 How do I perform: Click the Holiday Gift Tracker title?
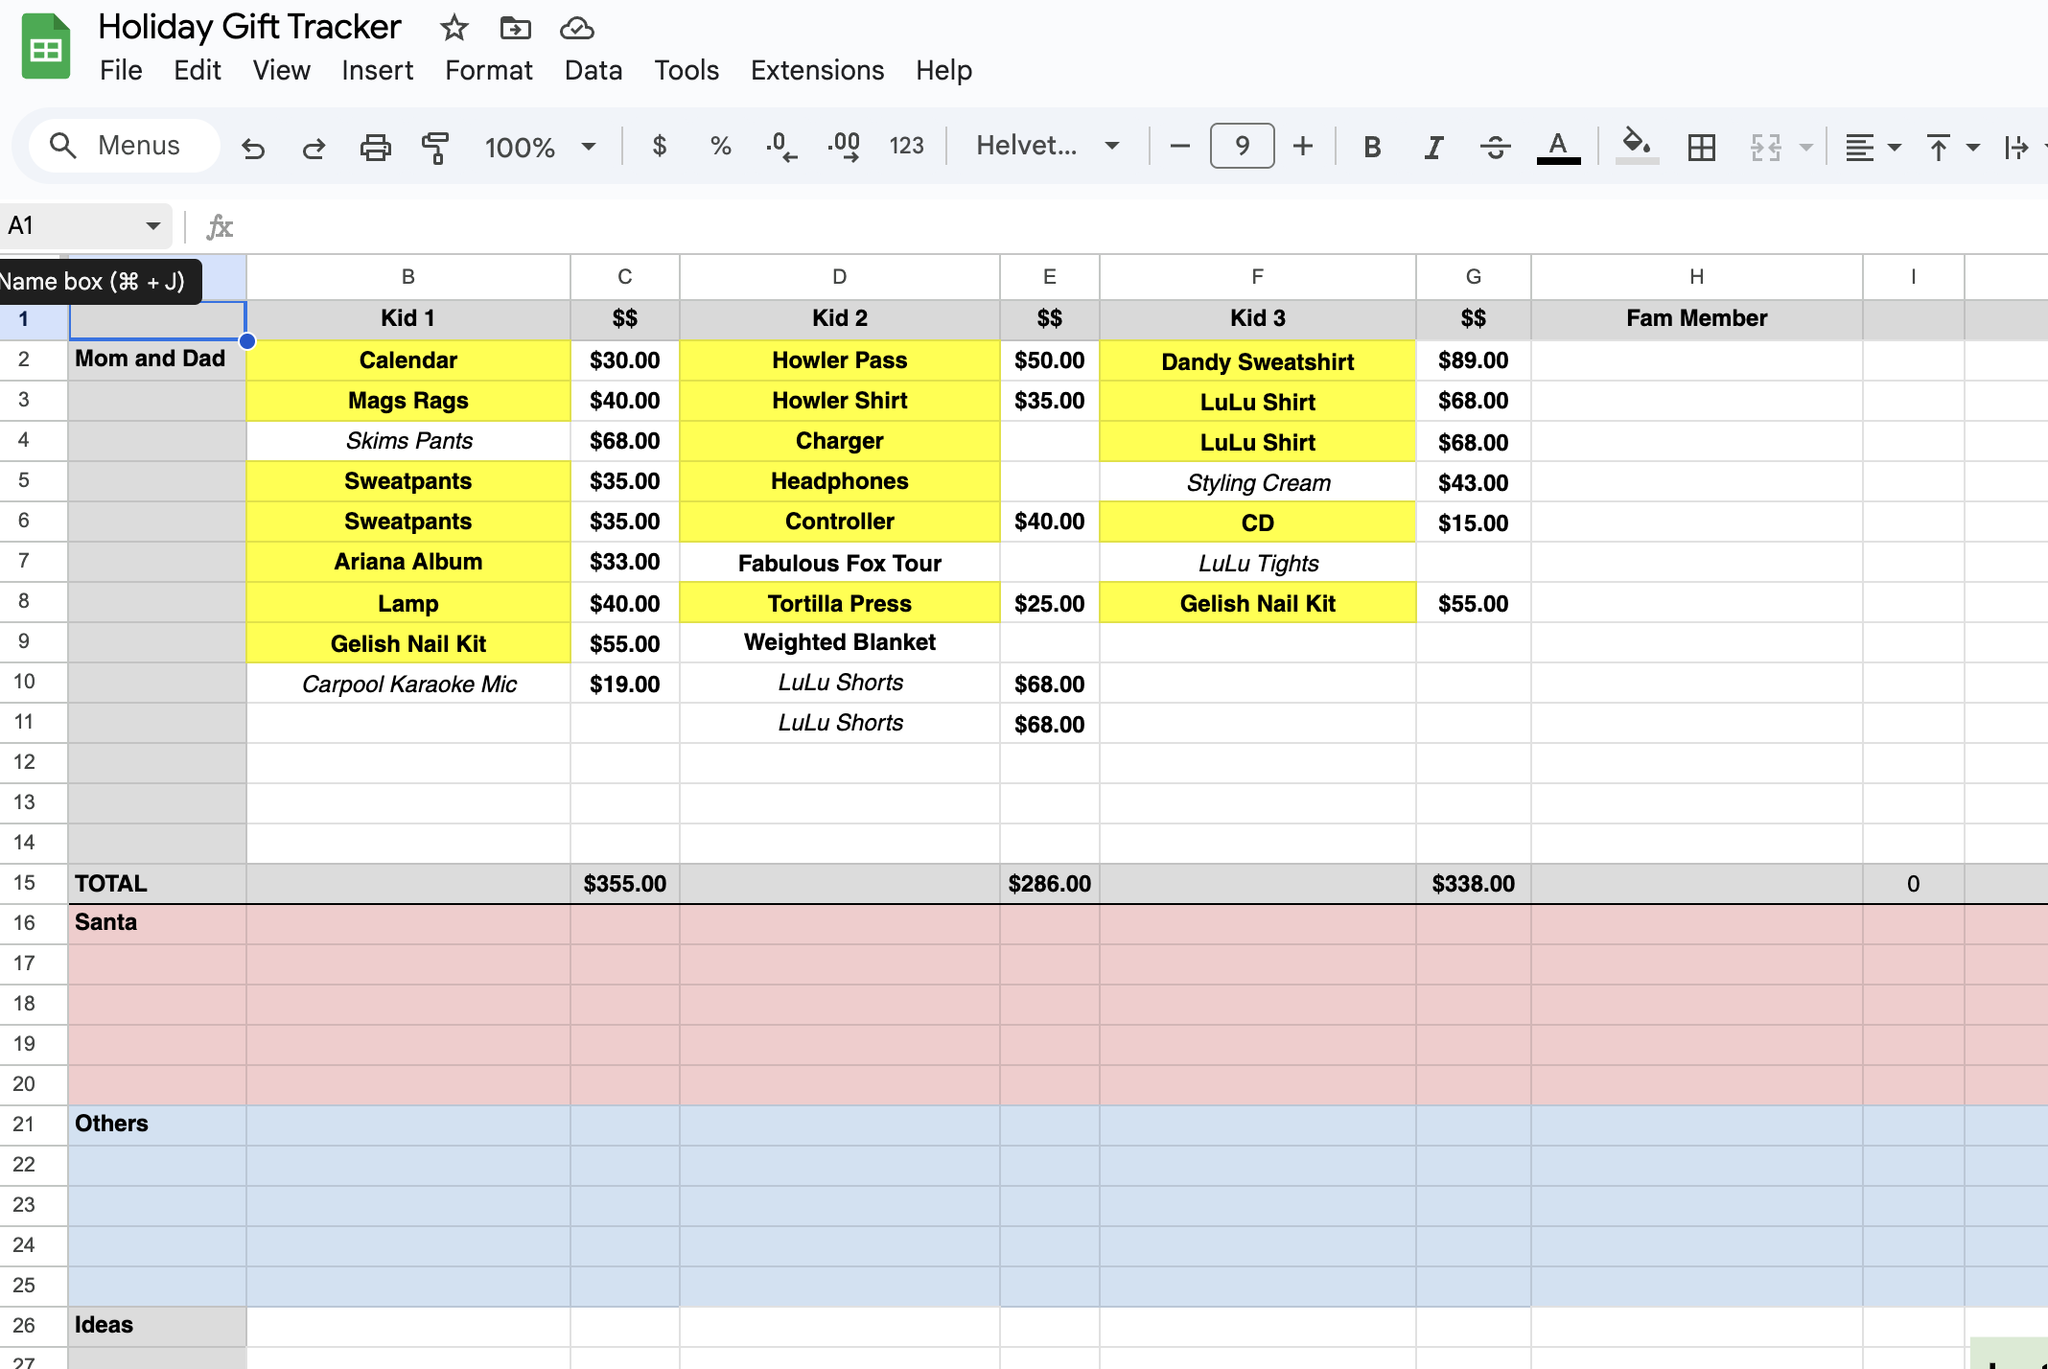250,27
